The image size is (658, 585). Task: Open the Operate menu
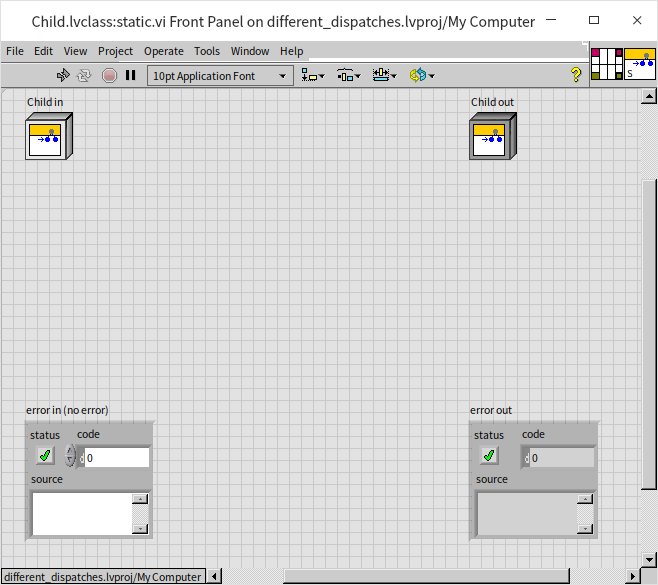tap(163, 51)
